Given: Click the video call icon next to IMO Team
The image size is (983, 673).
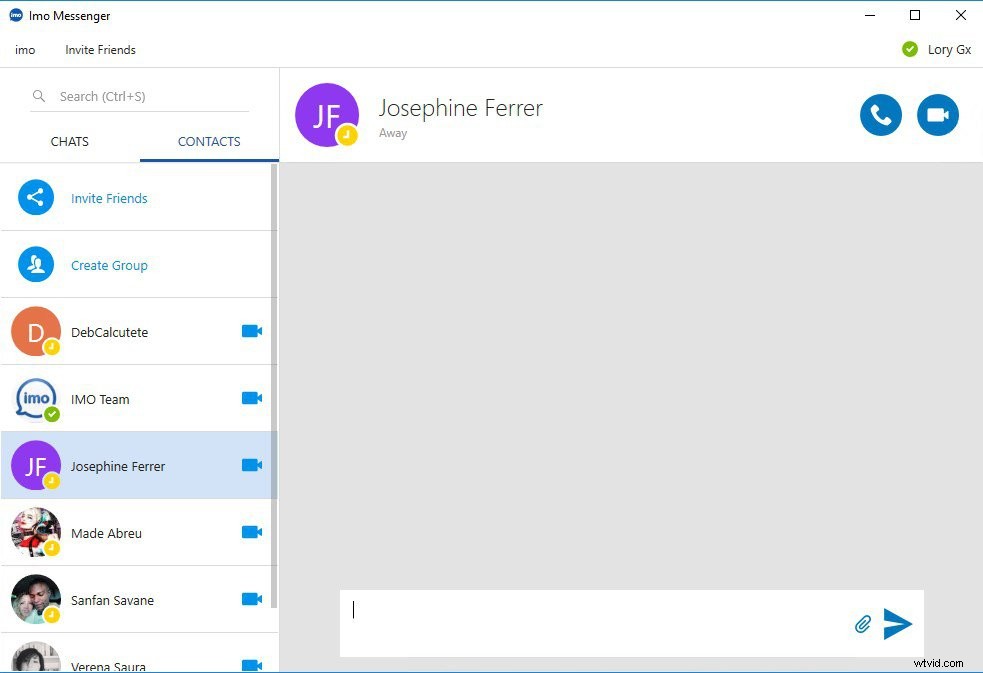Looking at the screenshot, I should point(251,397).
